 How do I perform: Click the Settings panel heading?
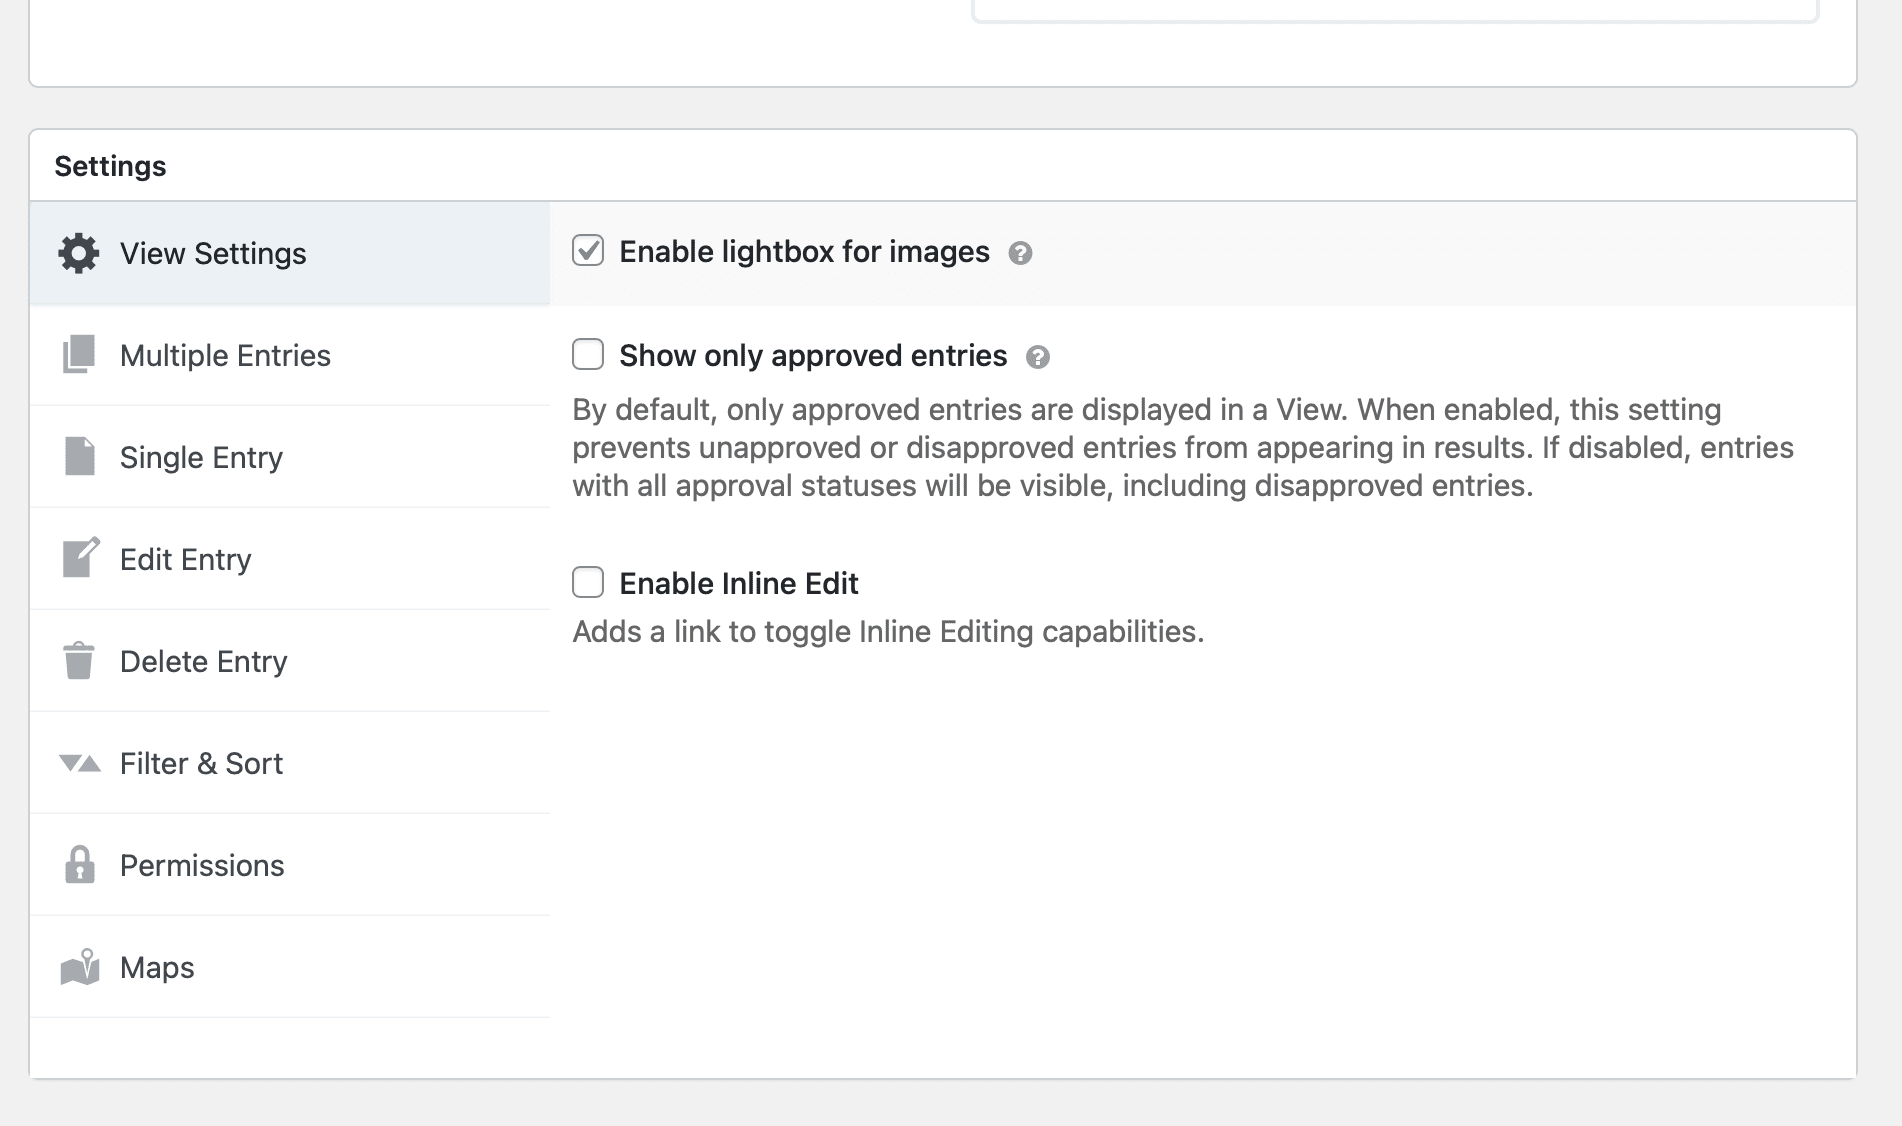tap(111, 165)
